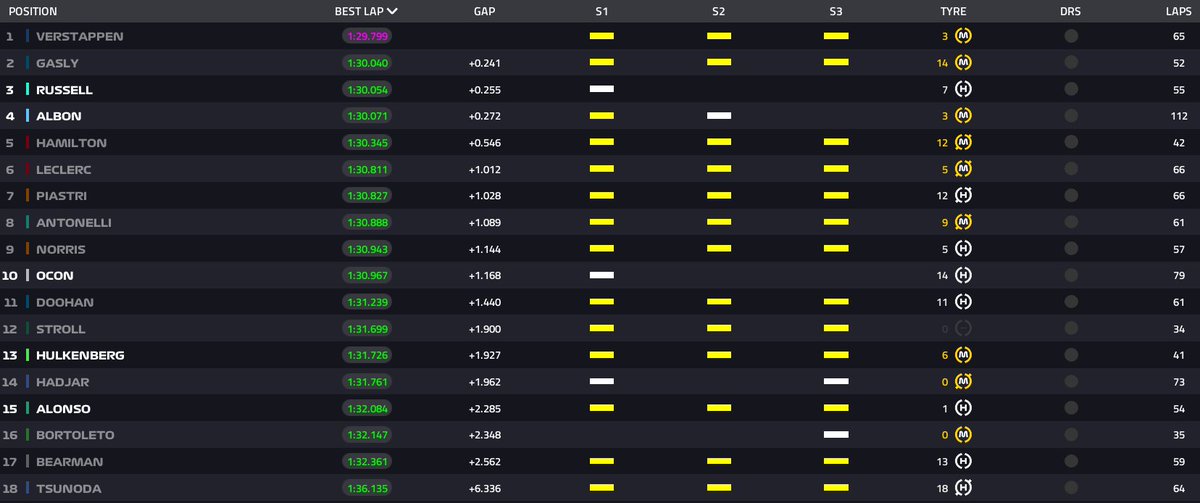Click Piastri's hard tyre icon
The height and width of the screenshot is (503, 1200).
[x=964, y=196]
